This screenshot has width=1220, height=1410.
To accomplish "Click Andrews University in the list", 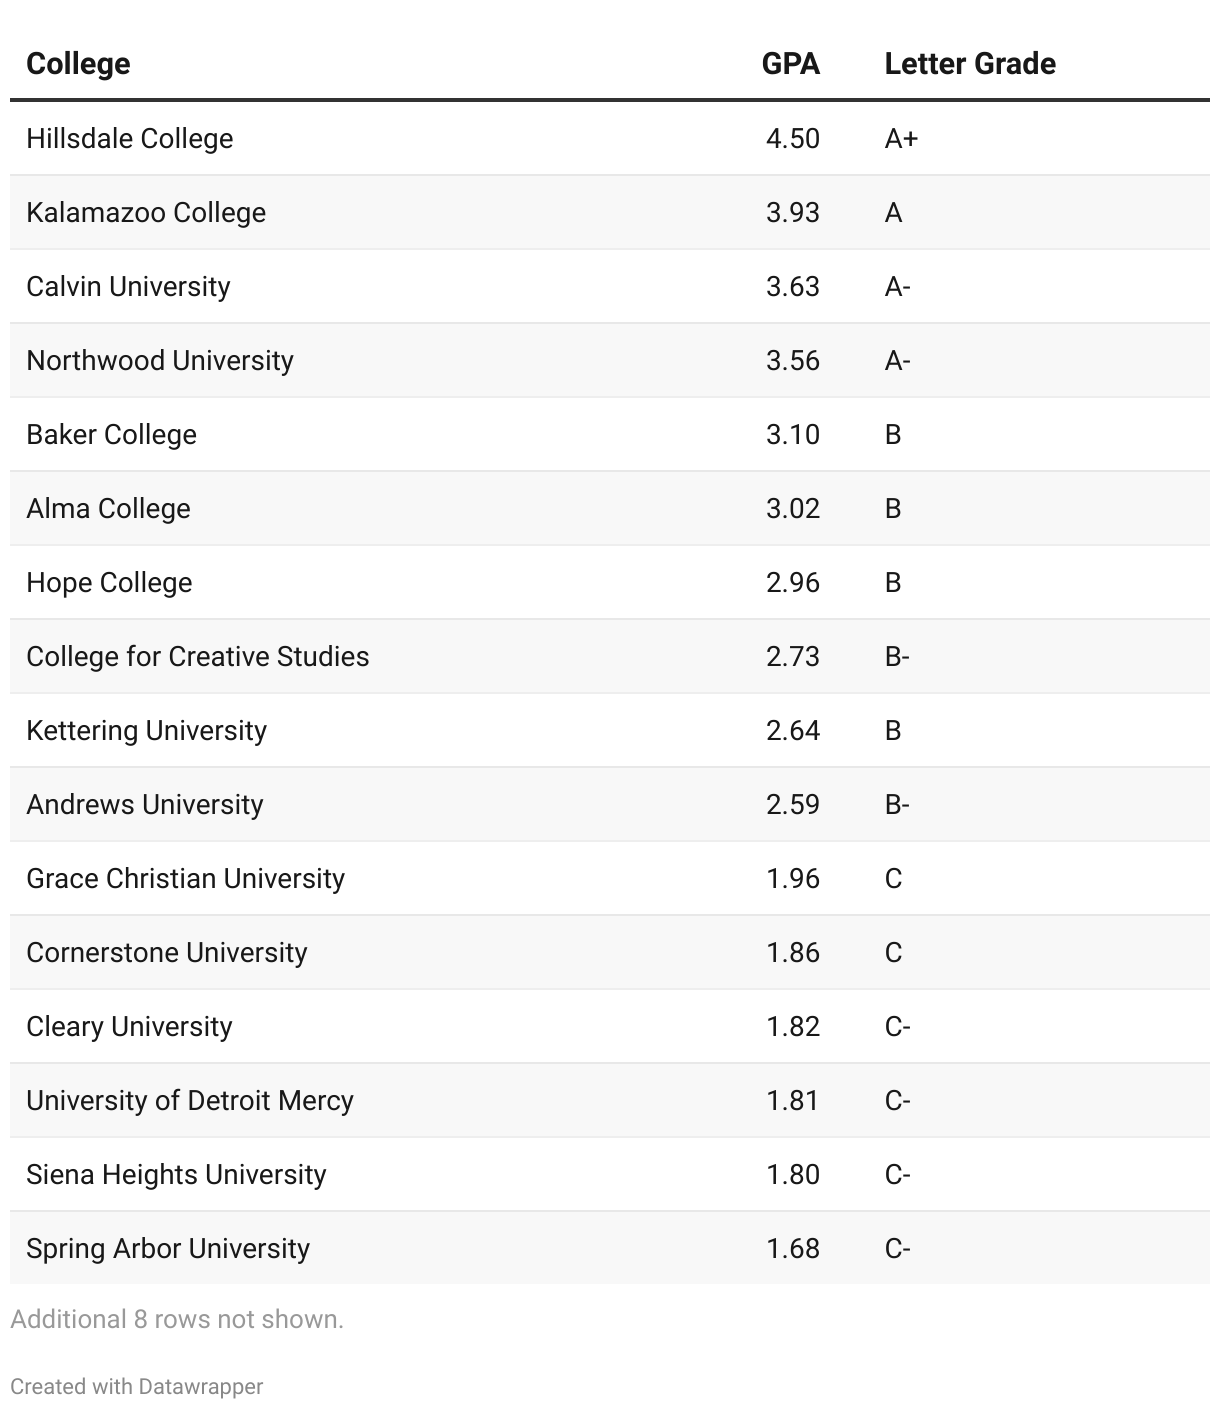I will (x=145, y=804).
